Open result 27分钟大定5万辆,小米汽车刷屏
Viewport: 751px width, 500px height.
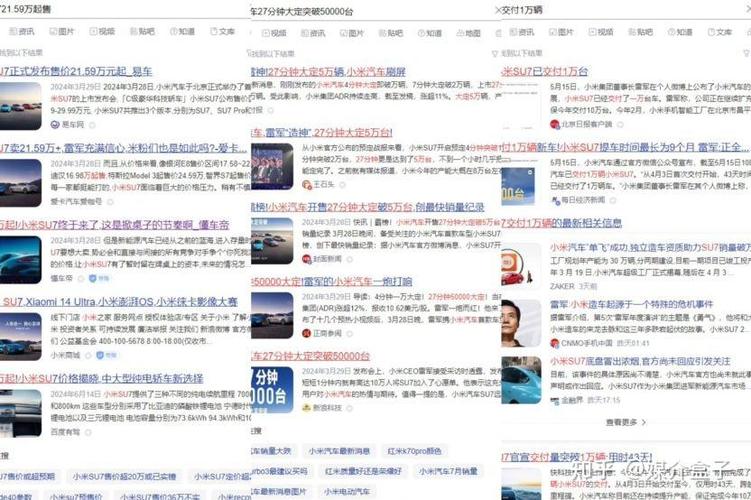tap(329, 72)
